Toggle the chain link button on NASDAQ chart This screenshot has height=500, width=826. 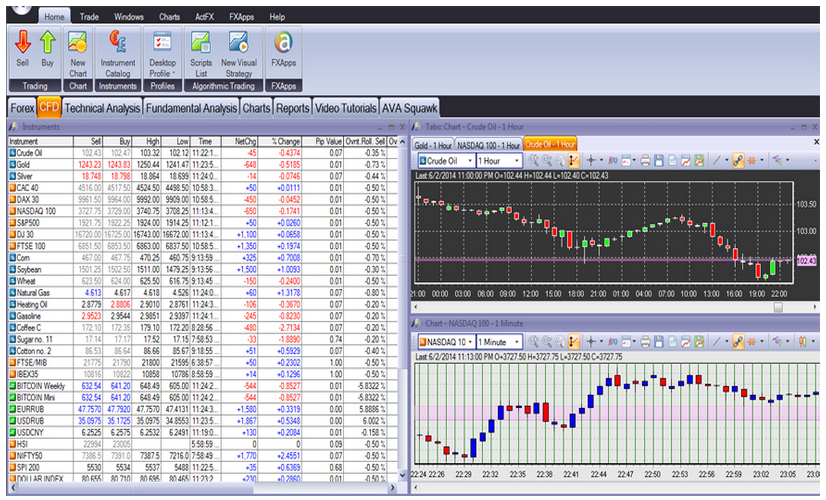pyautogui.click(x=738, y=342)
